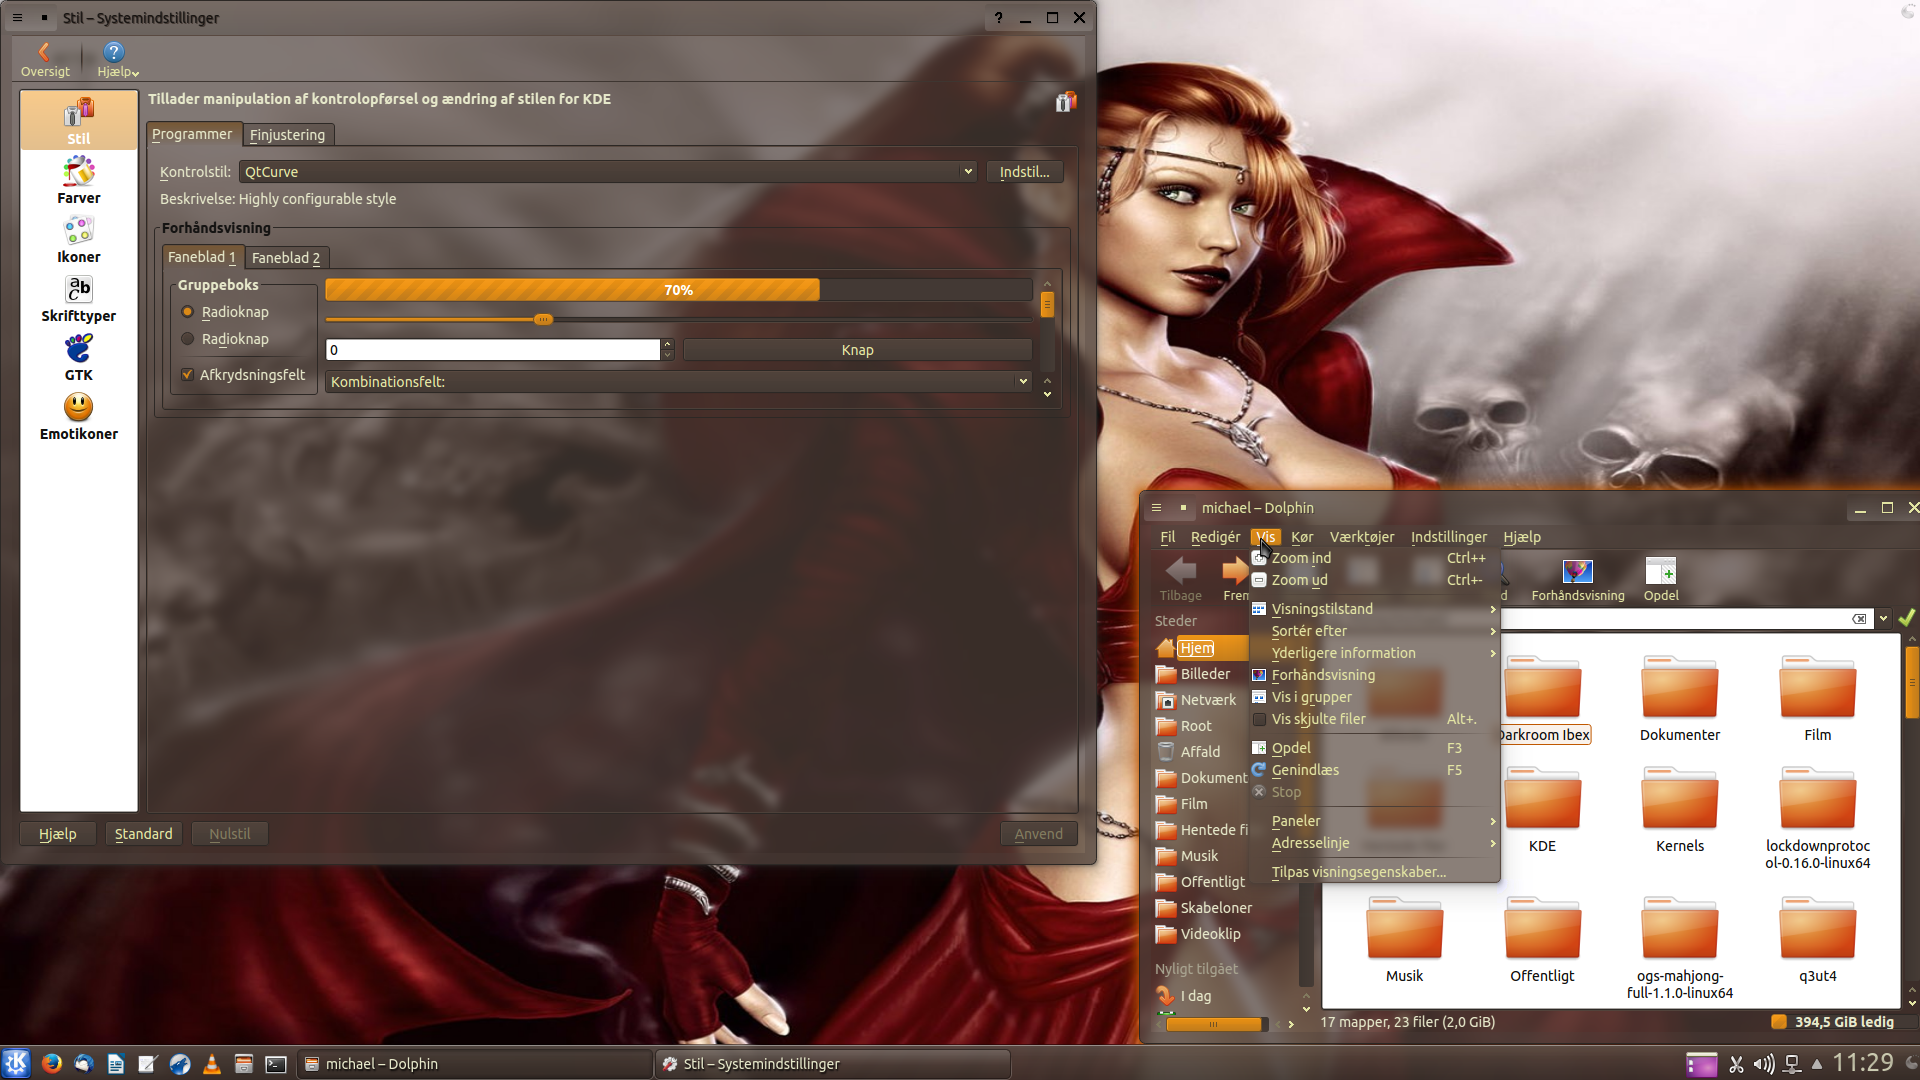
Task: Choose Tilpas visningsegenskaber... entry
Action: (x=1374, y=872)
